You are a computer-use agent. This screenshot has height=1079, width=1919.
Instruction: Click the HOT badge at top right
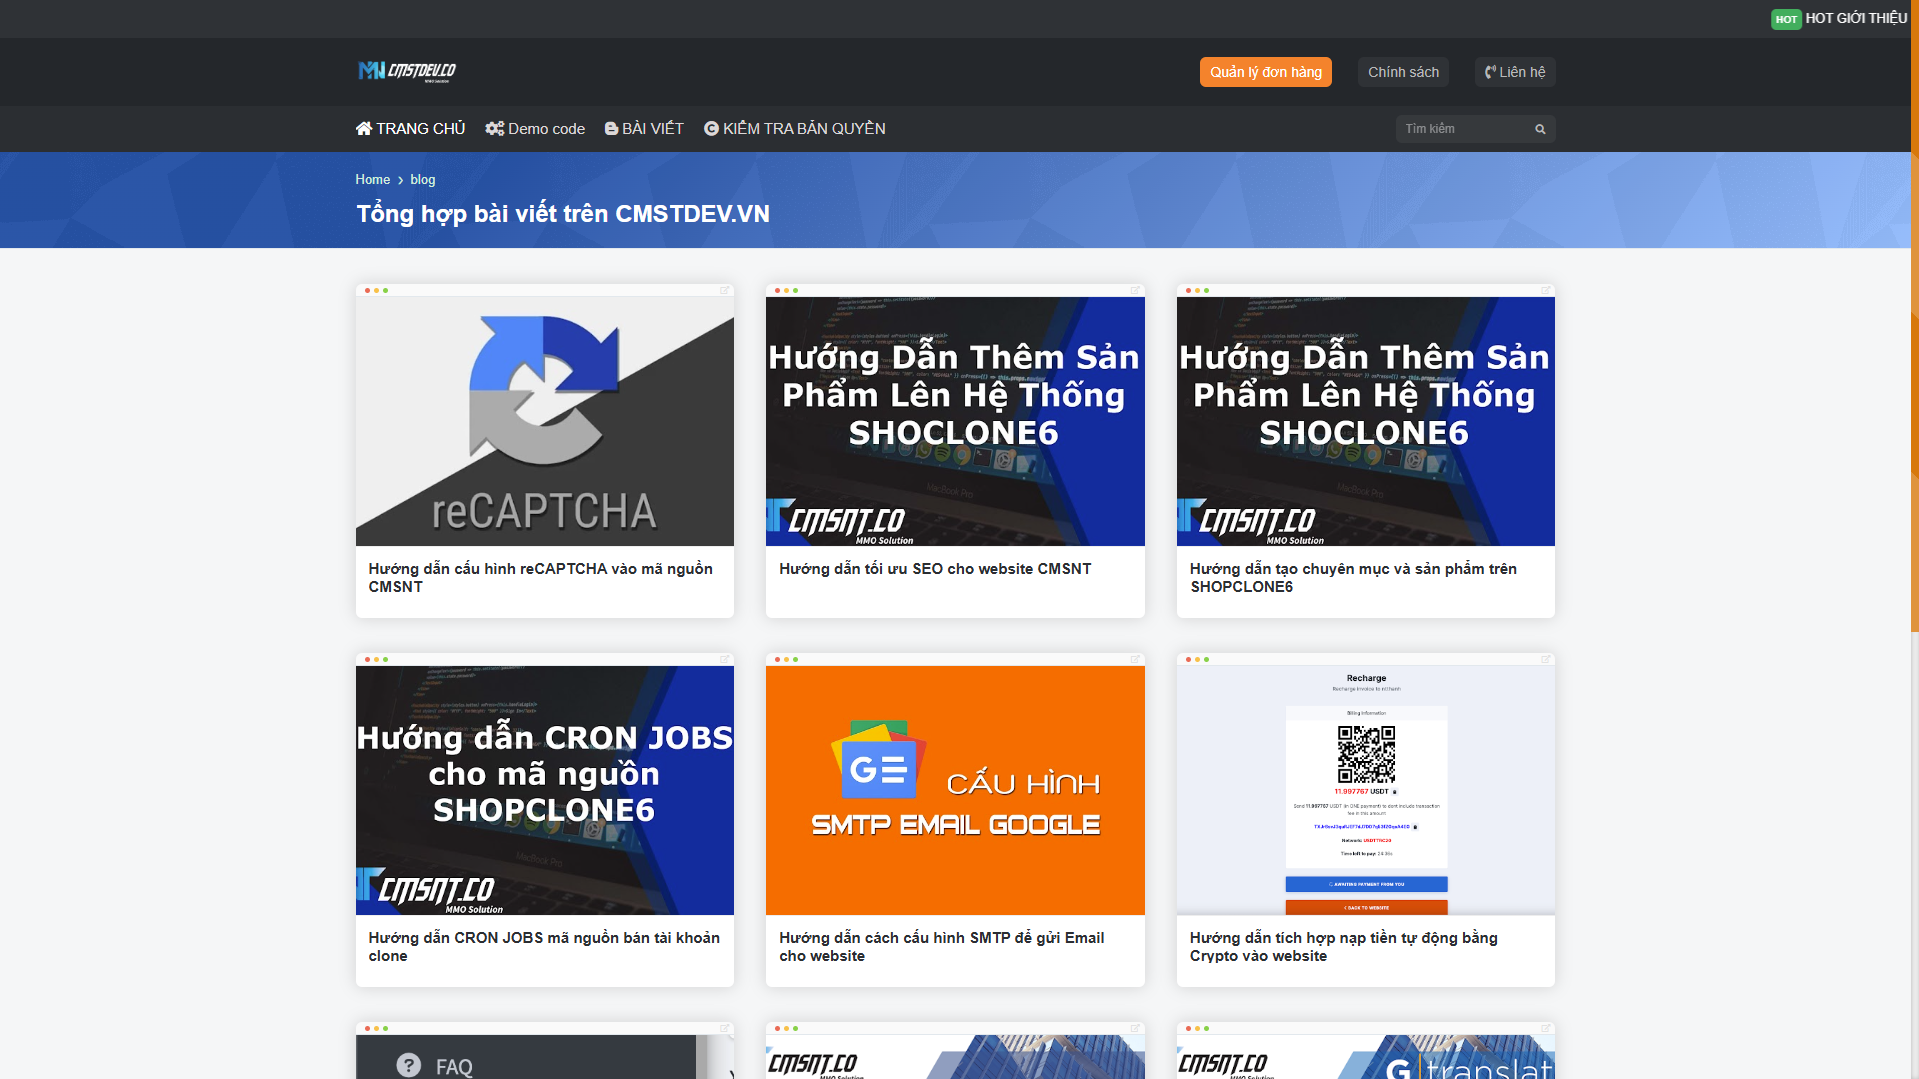pyautogui.click(x=1785, y=19)
